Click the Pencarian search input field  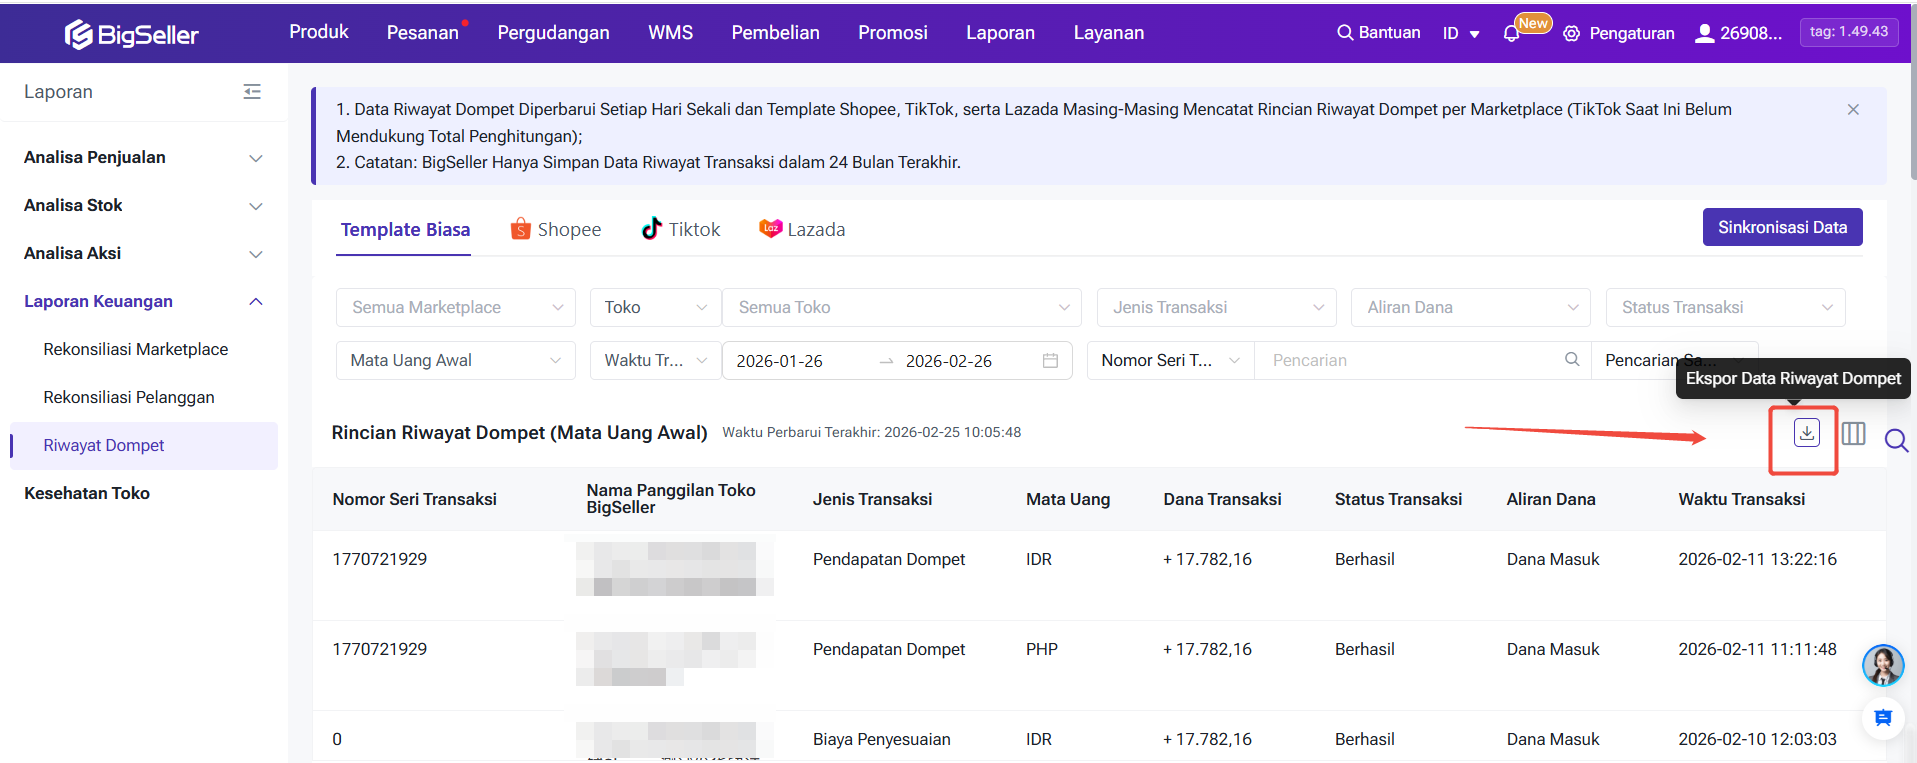(x=1410, y=361)
